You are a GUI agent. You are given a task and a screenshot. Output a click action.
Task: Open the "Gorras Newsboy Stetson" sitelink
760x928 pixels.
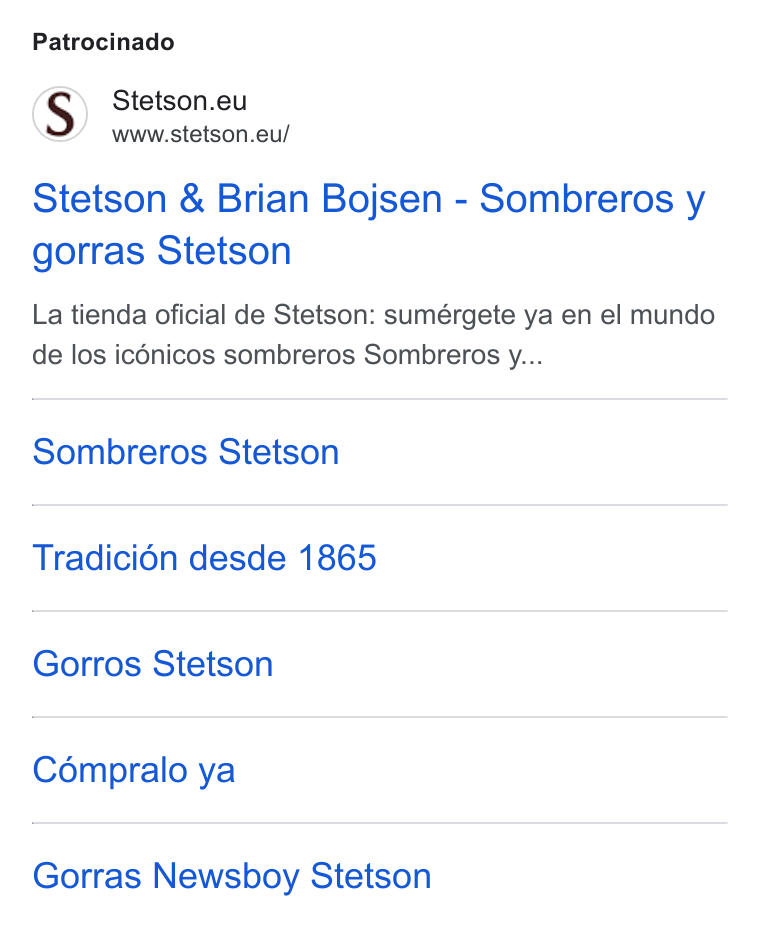[x=232, y=877]
